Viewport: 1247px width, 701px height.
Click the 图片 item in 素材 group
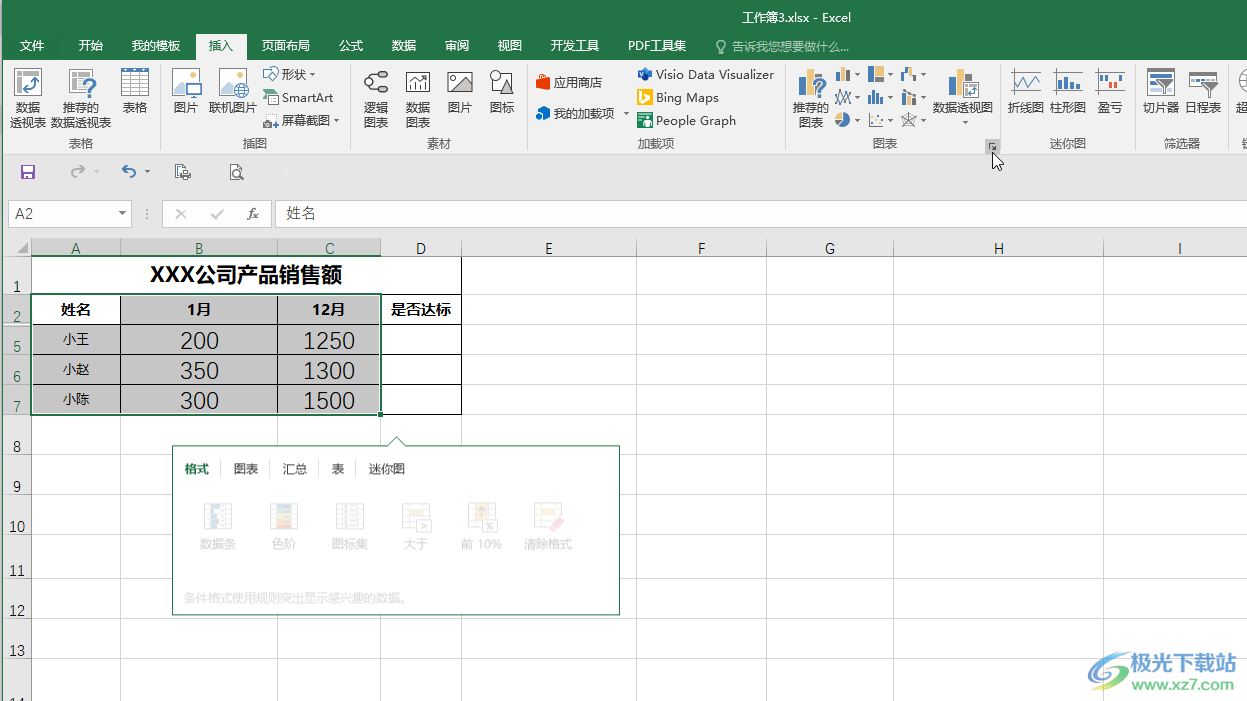[x=460, y=91]
